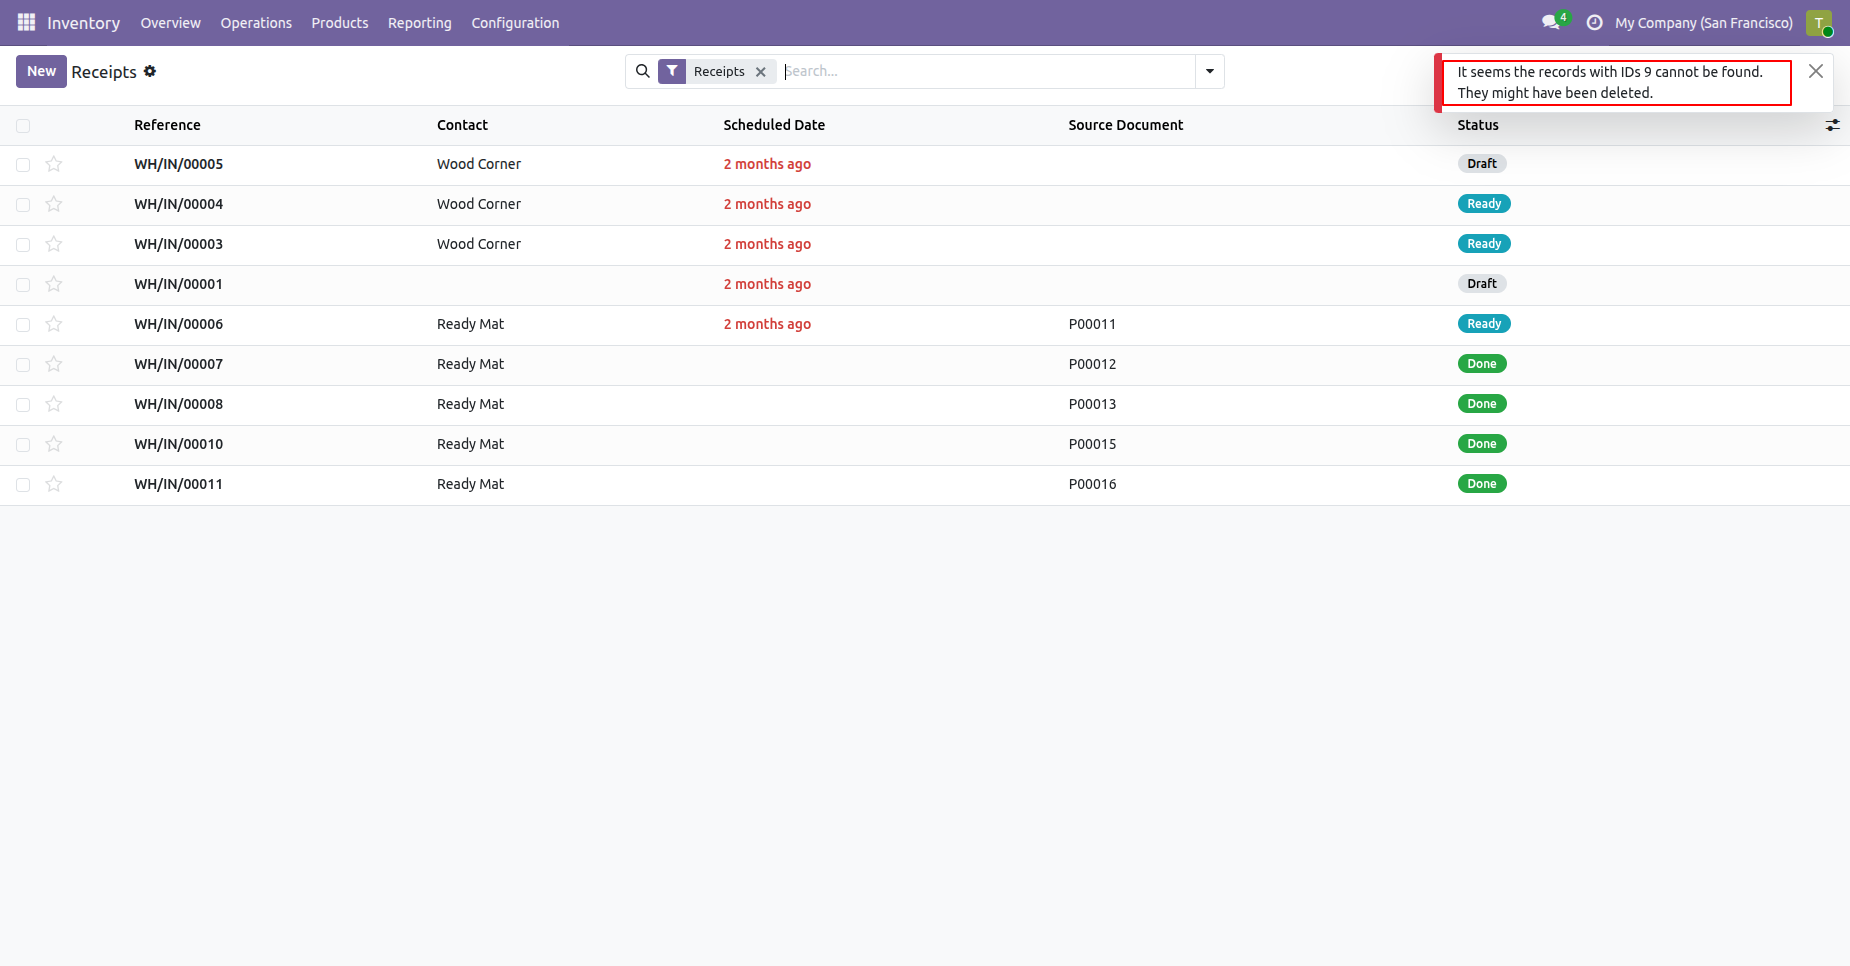Open the apps grid menu icon
The height and width of the screenshot is (966, 1850).
(x=26, y=22)
